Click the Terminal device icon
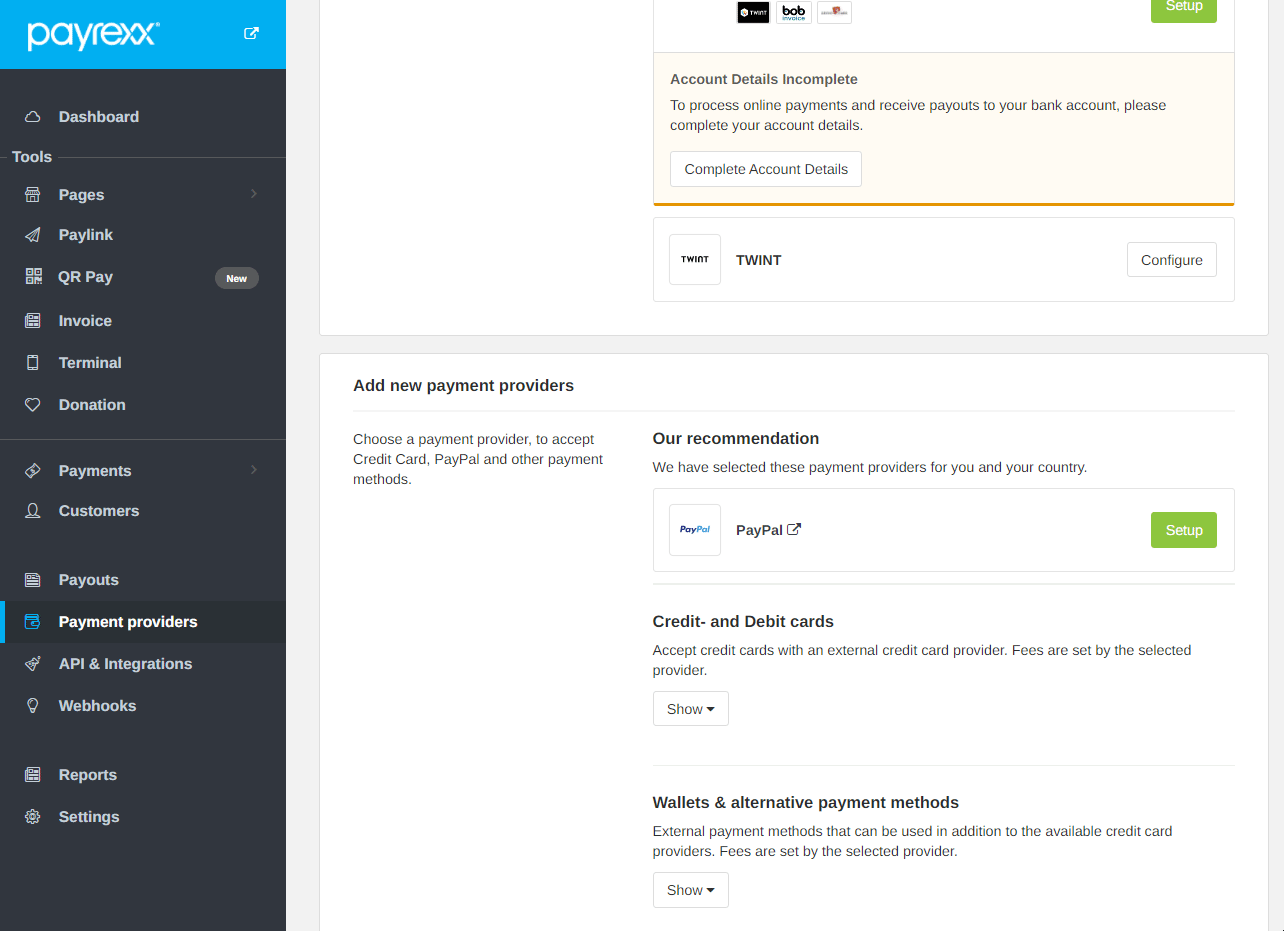The height and width of the screenshot is (931, 1284). [33, 363]
